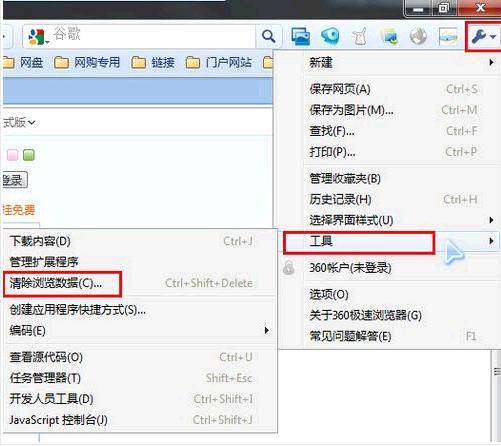Click the screenshot pictures toolbar icon
This screenshot has height=446, width=501.
click(300, 36)
